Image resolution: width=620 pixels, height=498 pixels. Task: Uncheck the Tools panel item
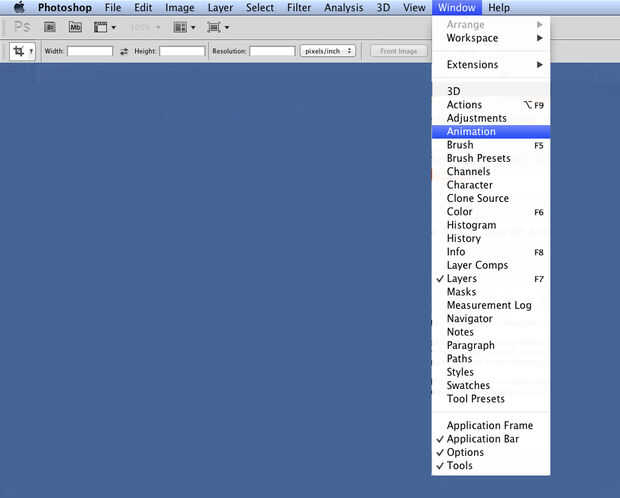click(491, 466)
